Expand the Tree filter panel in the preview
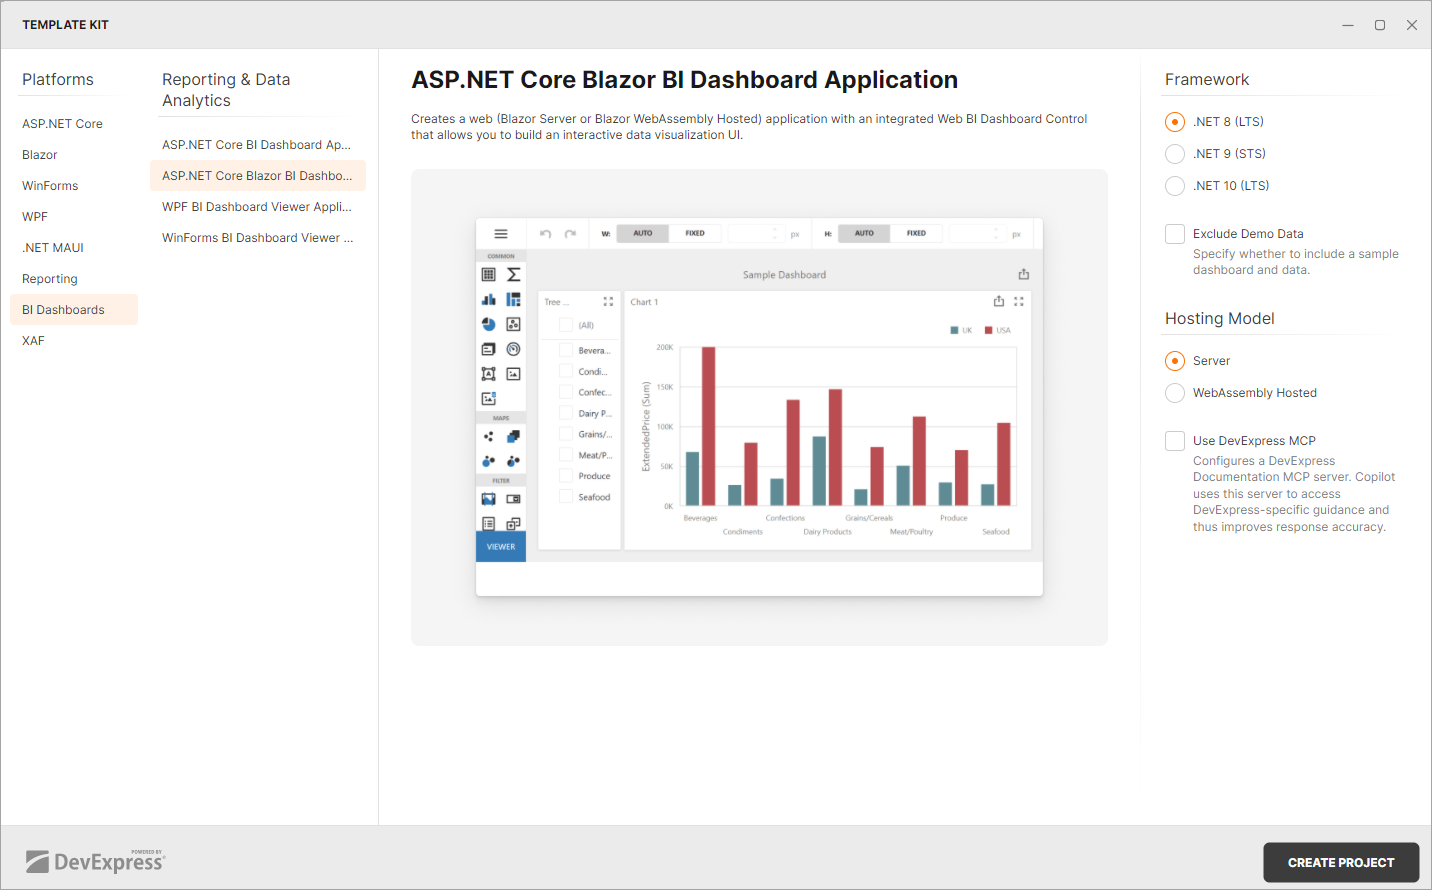1432x890 pixels. coord(607,301)
